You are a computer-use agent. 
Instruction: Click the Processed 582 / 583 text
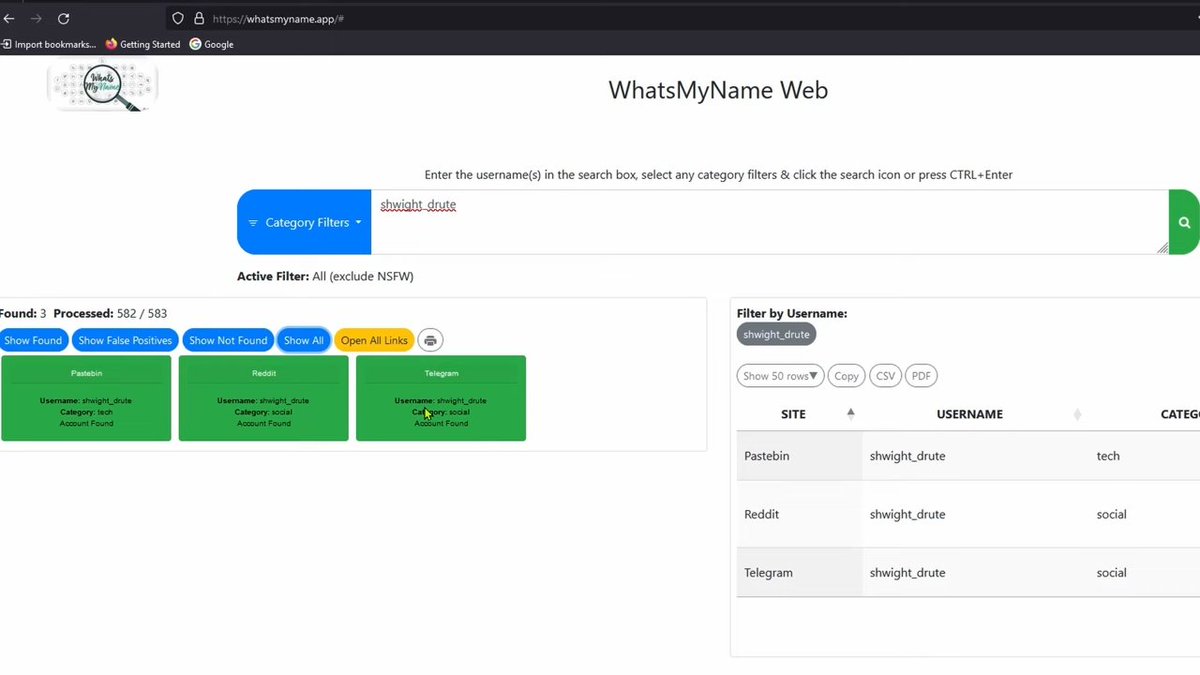pyautogui.click(x=110, y=313)
